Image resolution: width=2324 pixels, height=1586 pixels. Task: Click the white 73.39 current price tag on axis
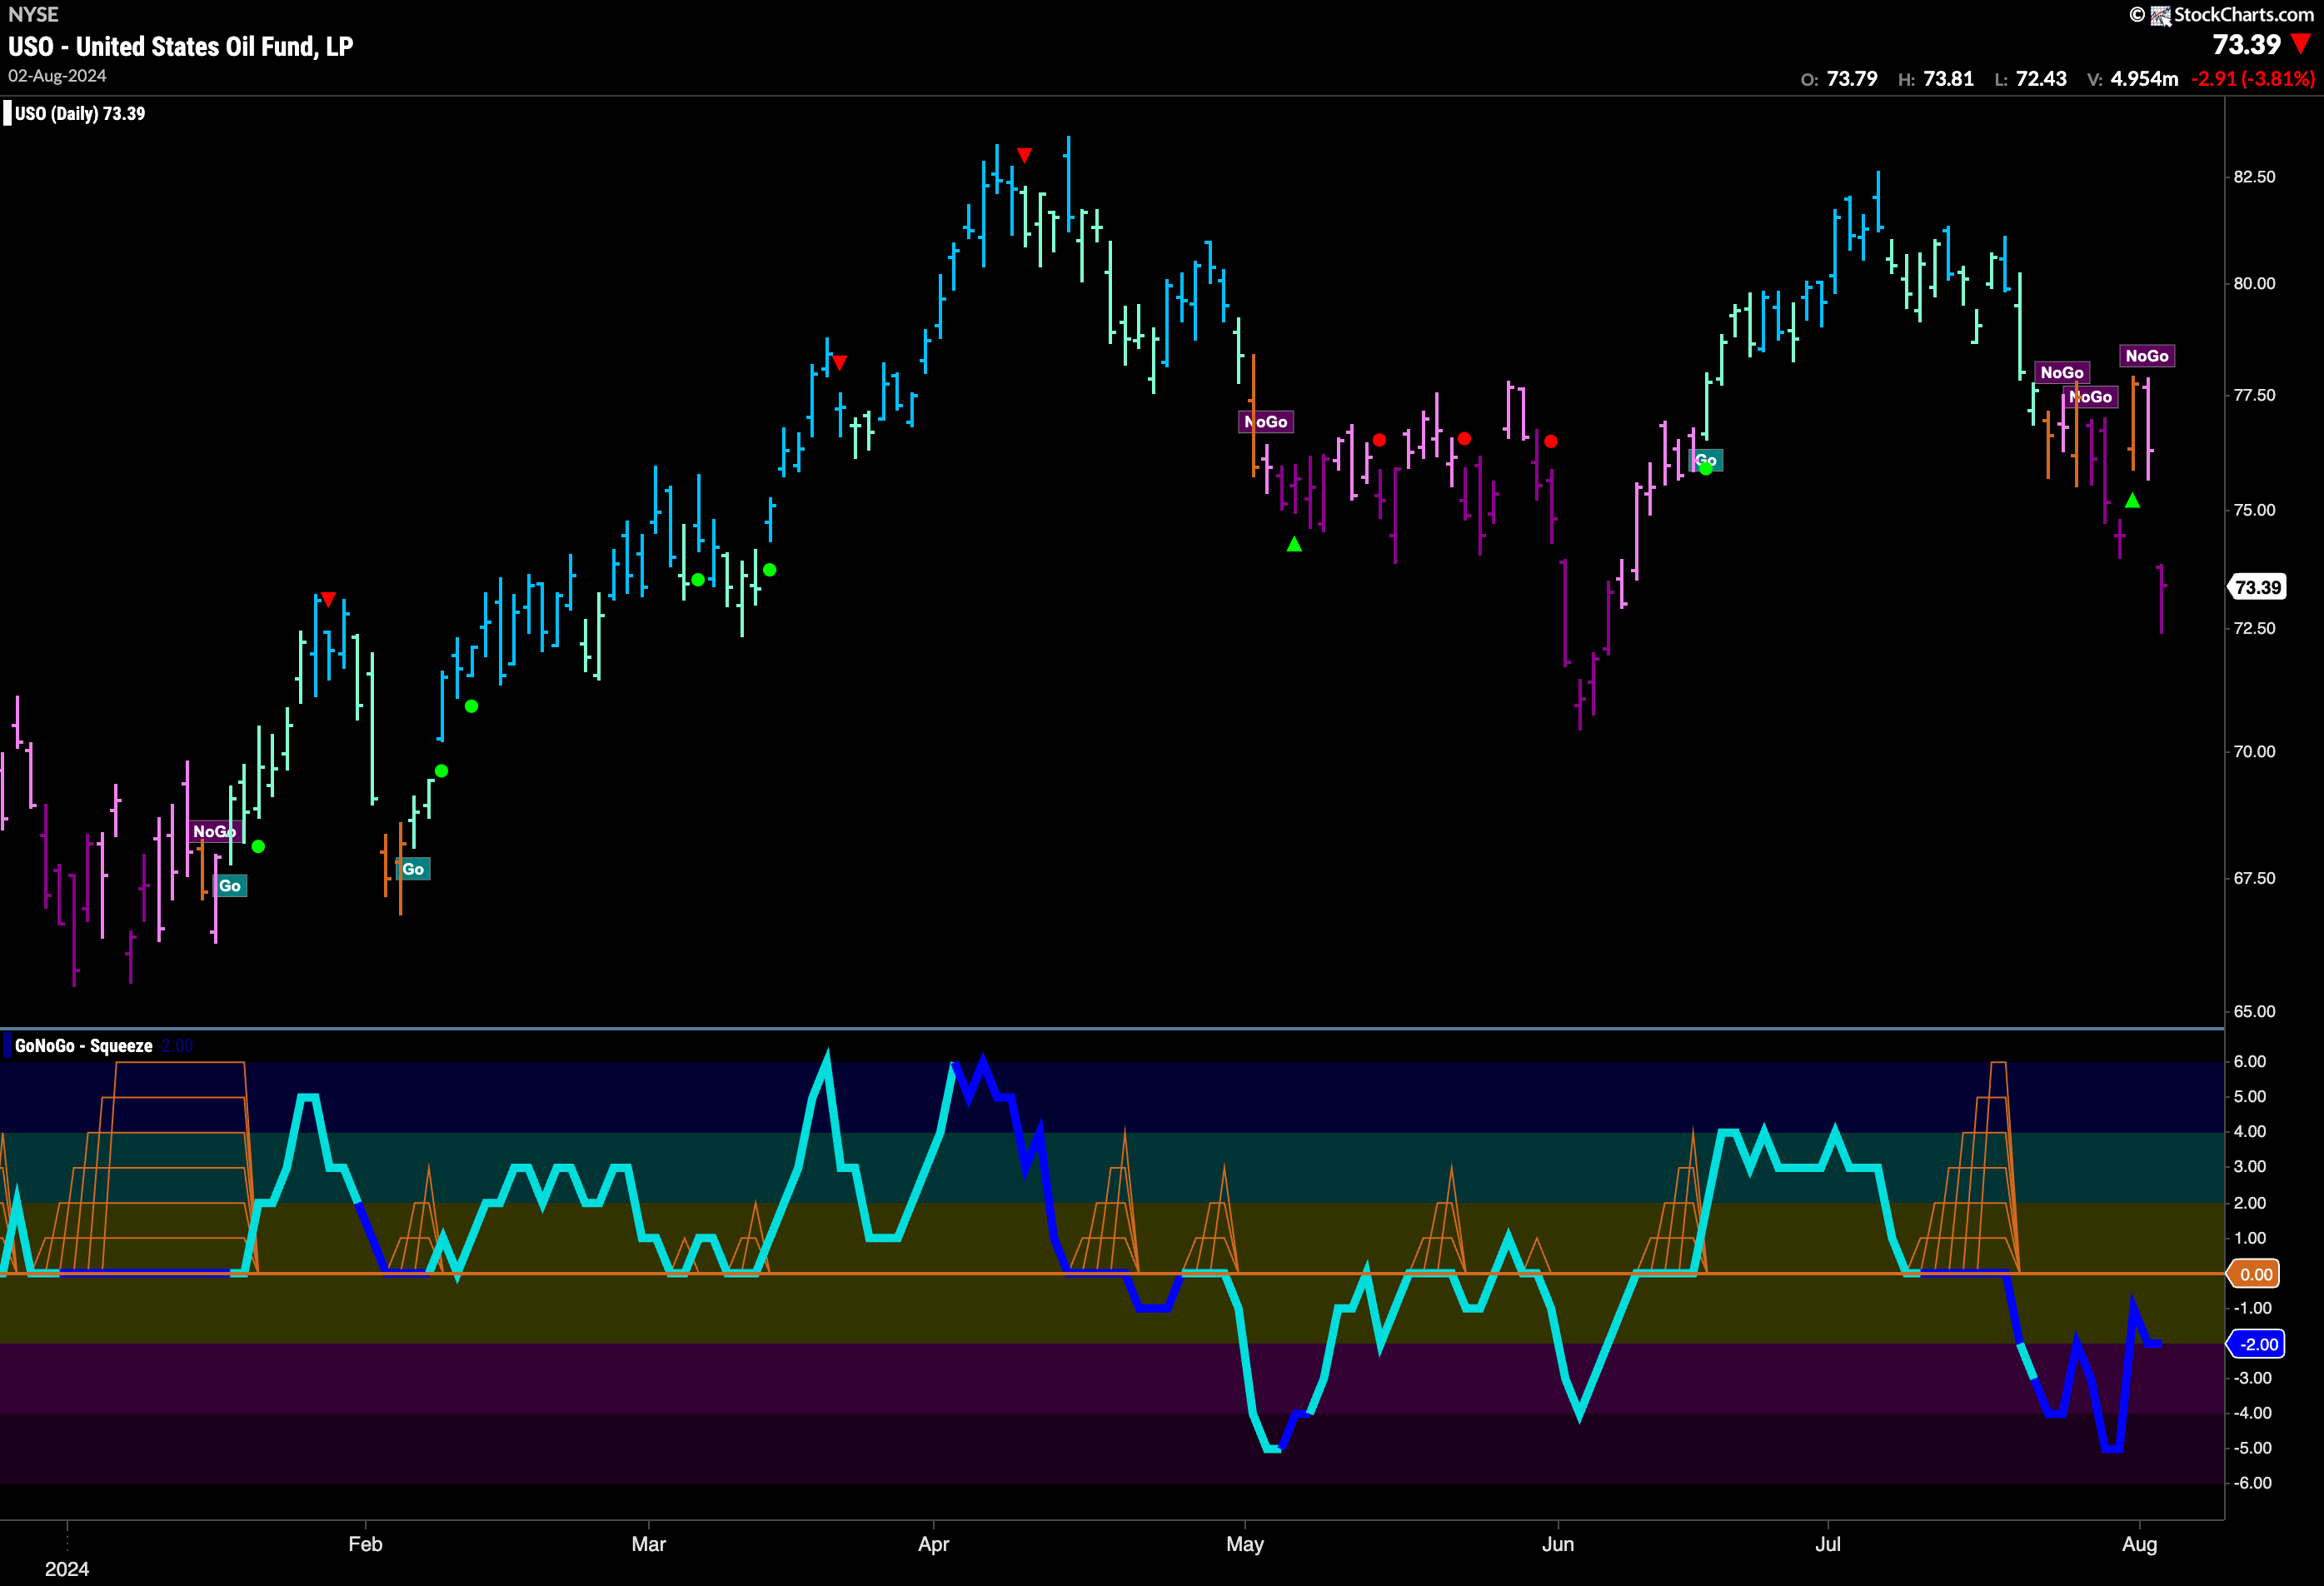point(2257,587)
